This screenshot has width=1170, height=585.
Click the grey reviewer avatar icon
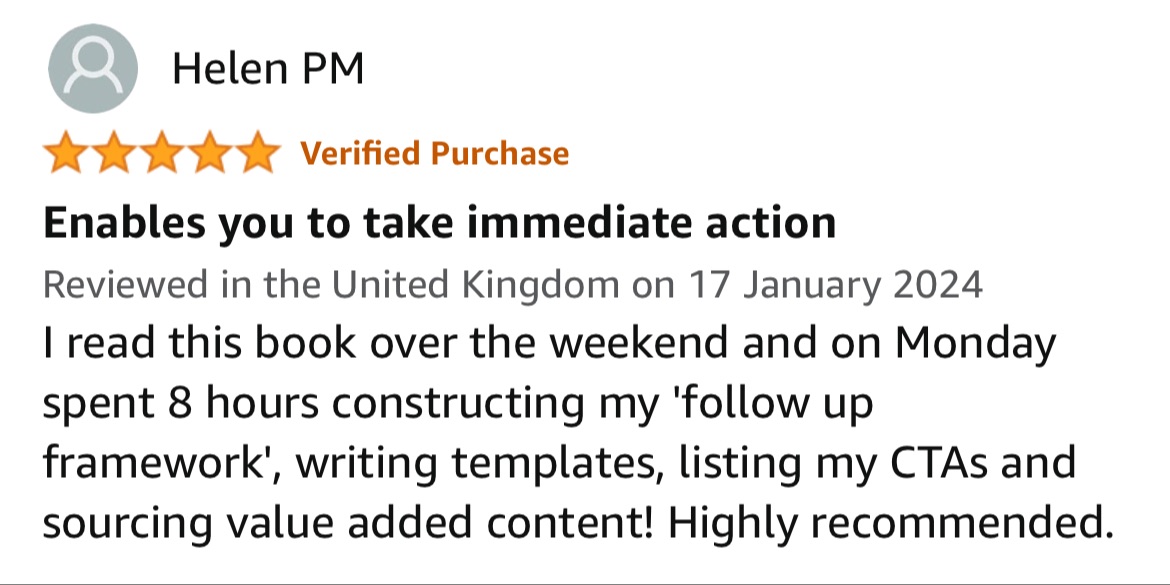[93, 69]
